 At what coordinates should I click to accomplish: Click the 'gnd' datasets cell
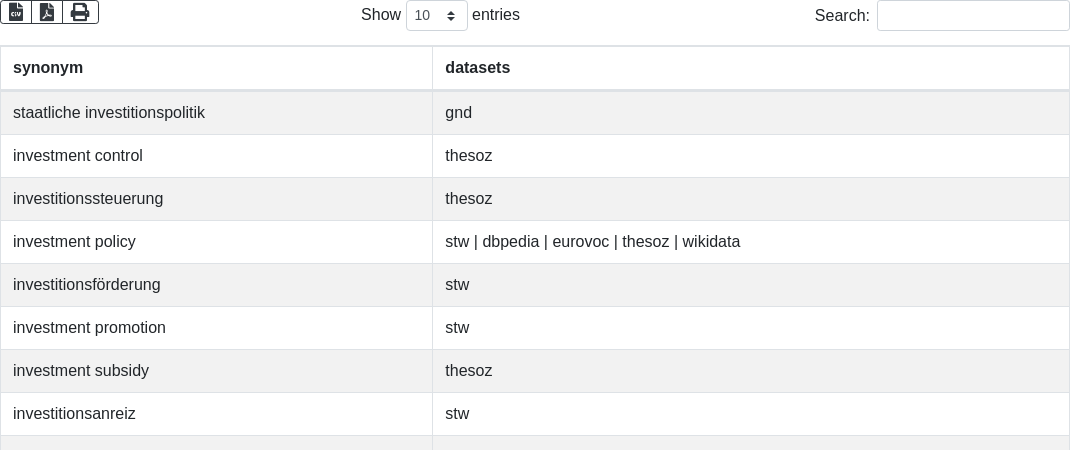pyautogui.click(x=458, y=113)
